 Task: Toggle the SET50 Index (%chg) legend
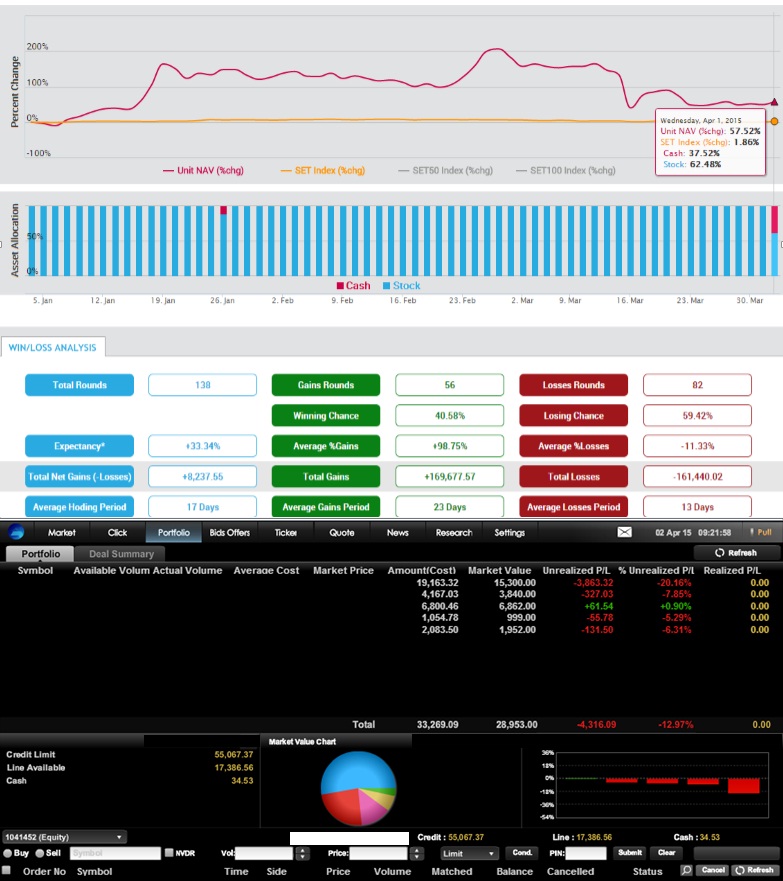click(445, 170)
